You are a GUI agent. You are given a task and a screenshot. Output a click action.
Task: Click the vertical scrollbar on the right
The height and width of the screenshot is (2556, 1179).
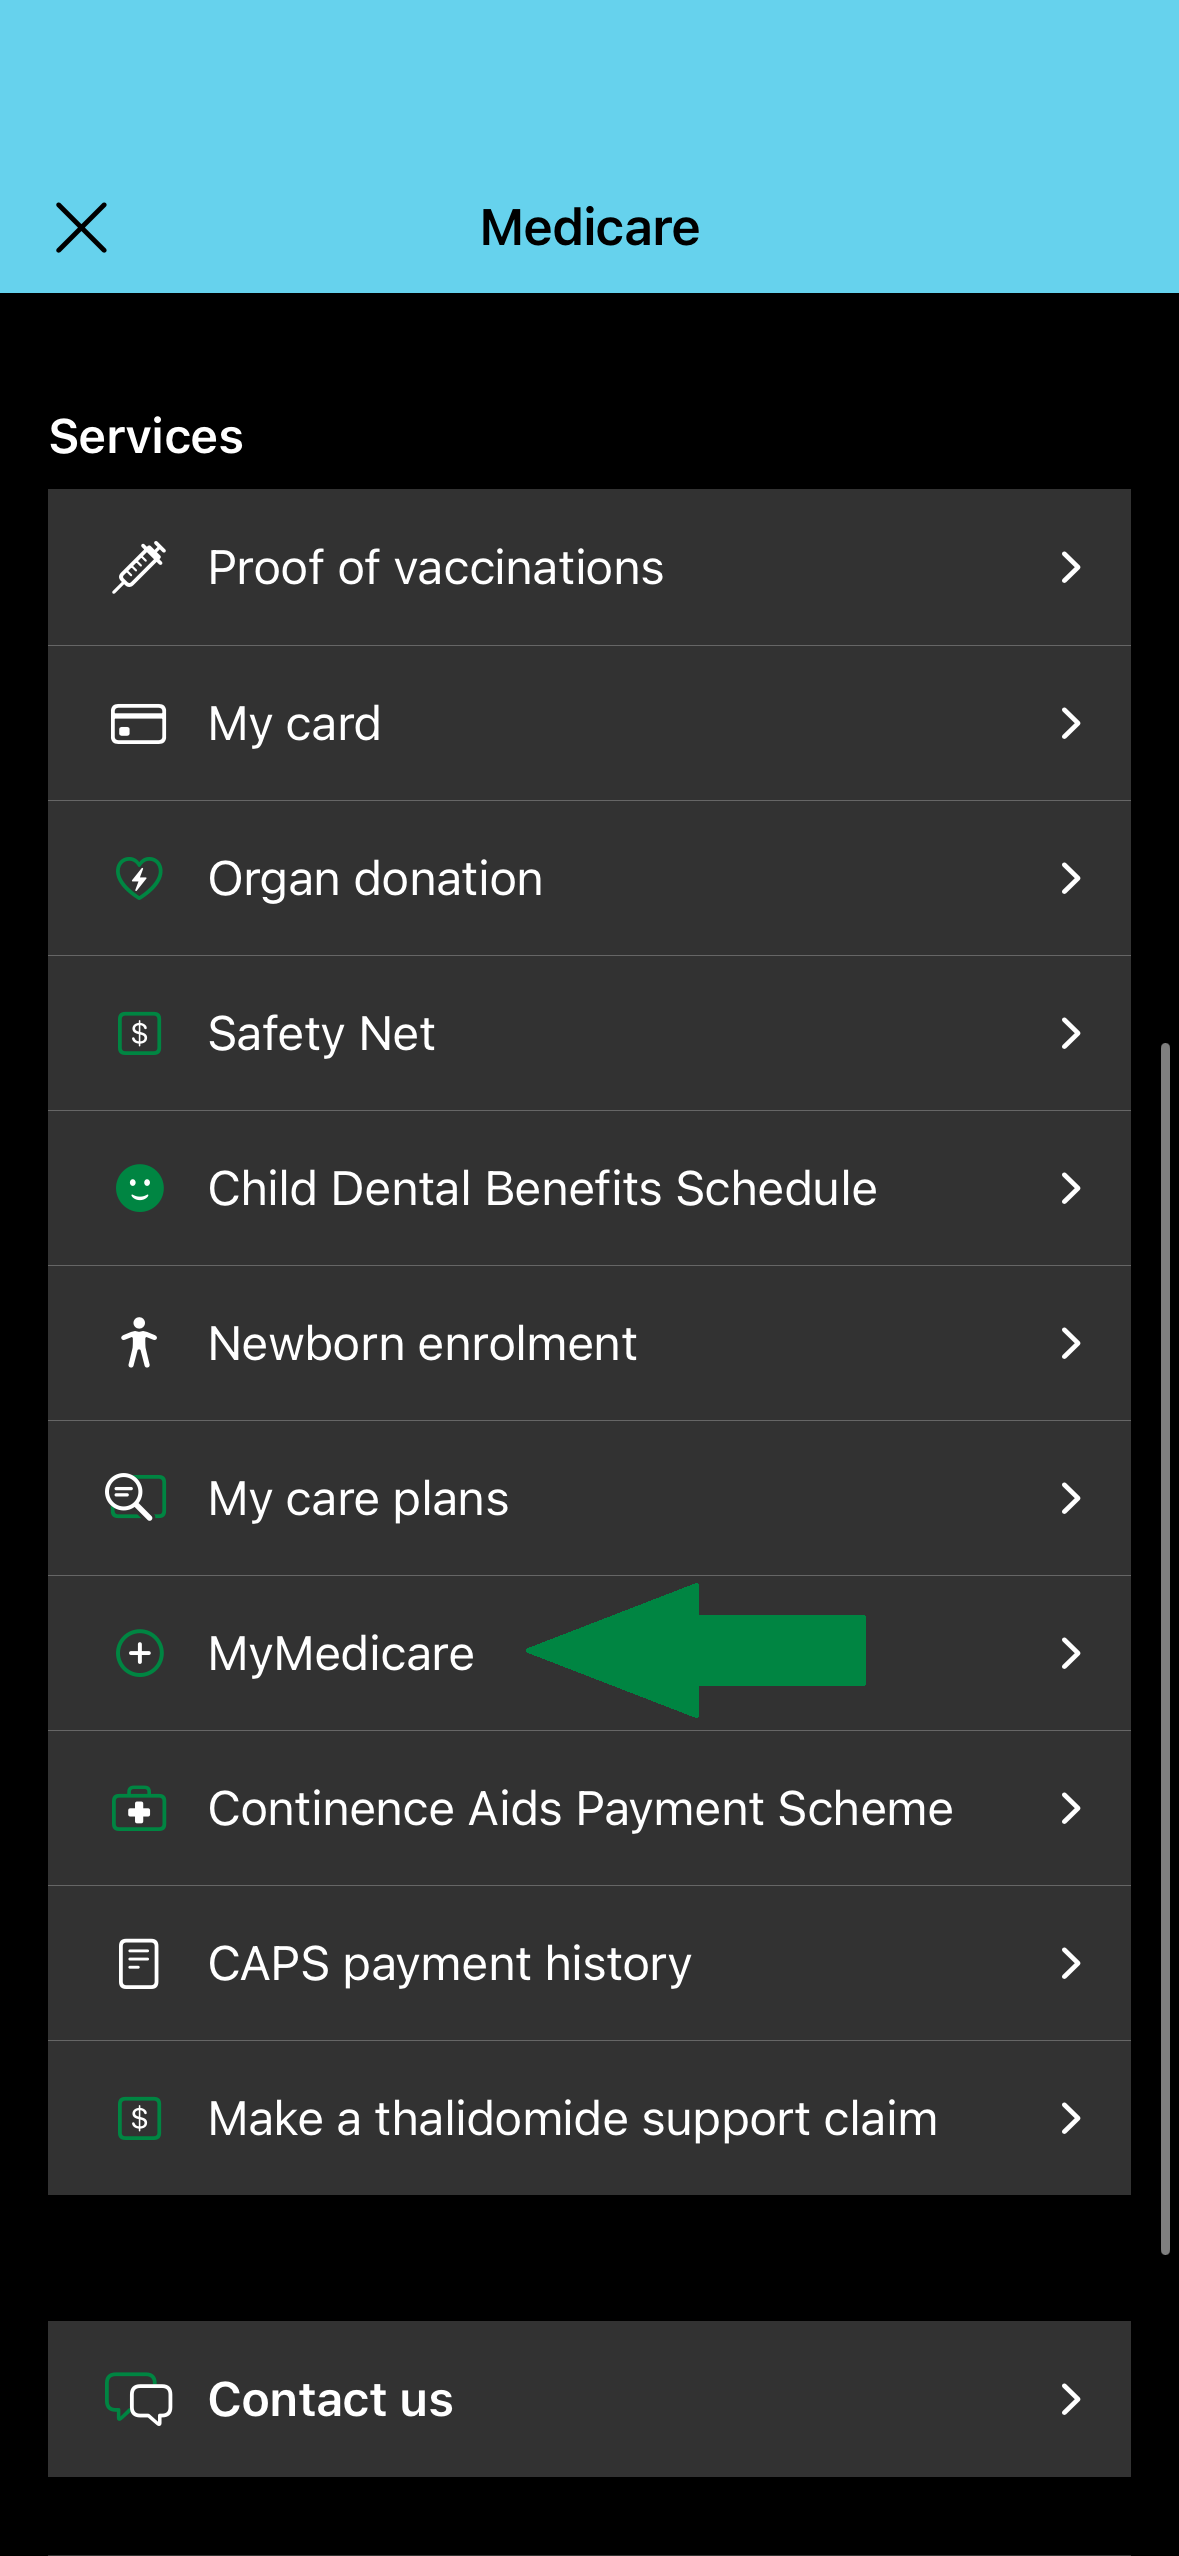(1165, 1648)
